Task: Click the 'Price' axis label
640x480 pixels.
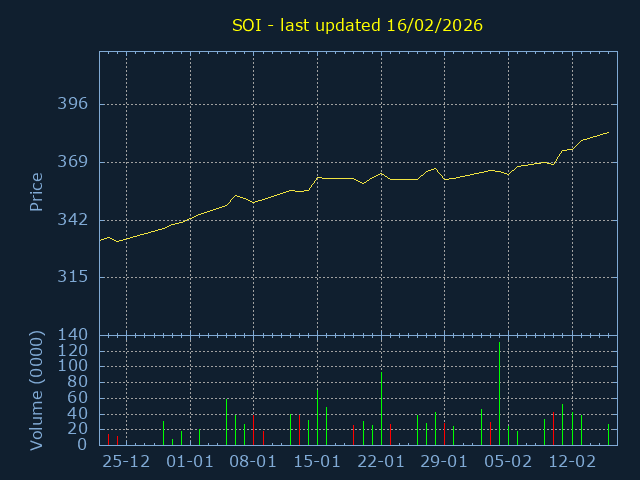Action: (x=36, y=192)
